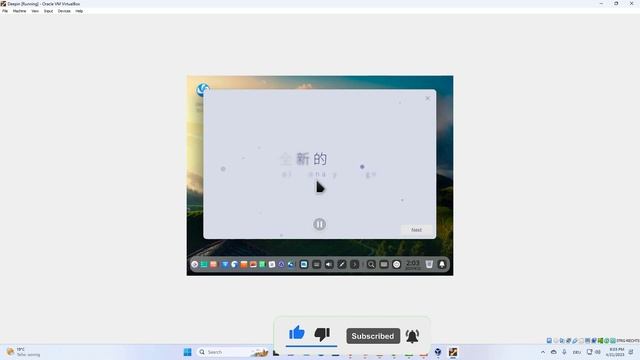Open the Machine menu
Screen dimensions: 640x360
point(19,11)
